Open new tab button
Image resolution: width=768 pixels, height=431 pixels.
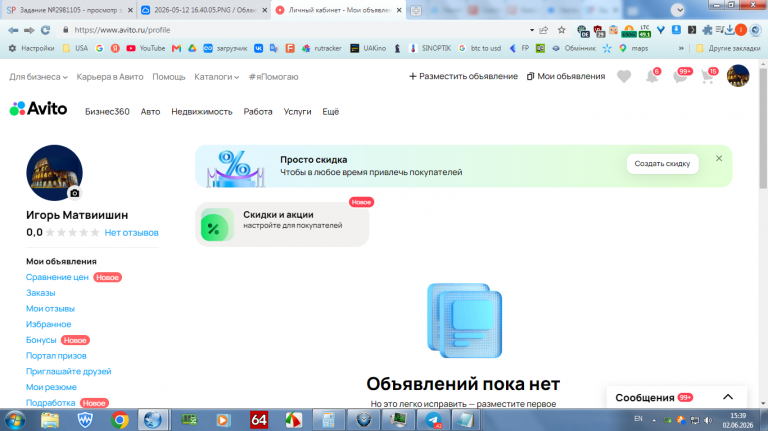pos(416,10)
